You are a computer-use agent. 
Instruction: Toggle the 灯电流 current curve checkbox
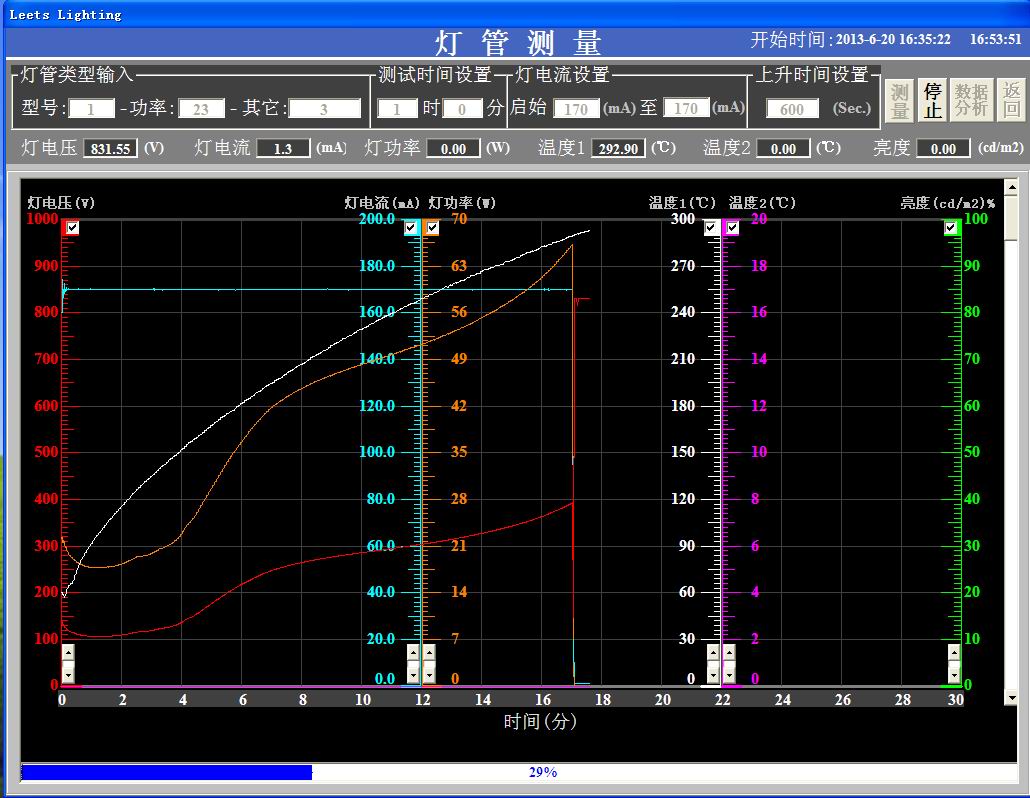tap(411, 228)
